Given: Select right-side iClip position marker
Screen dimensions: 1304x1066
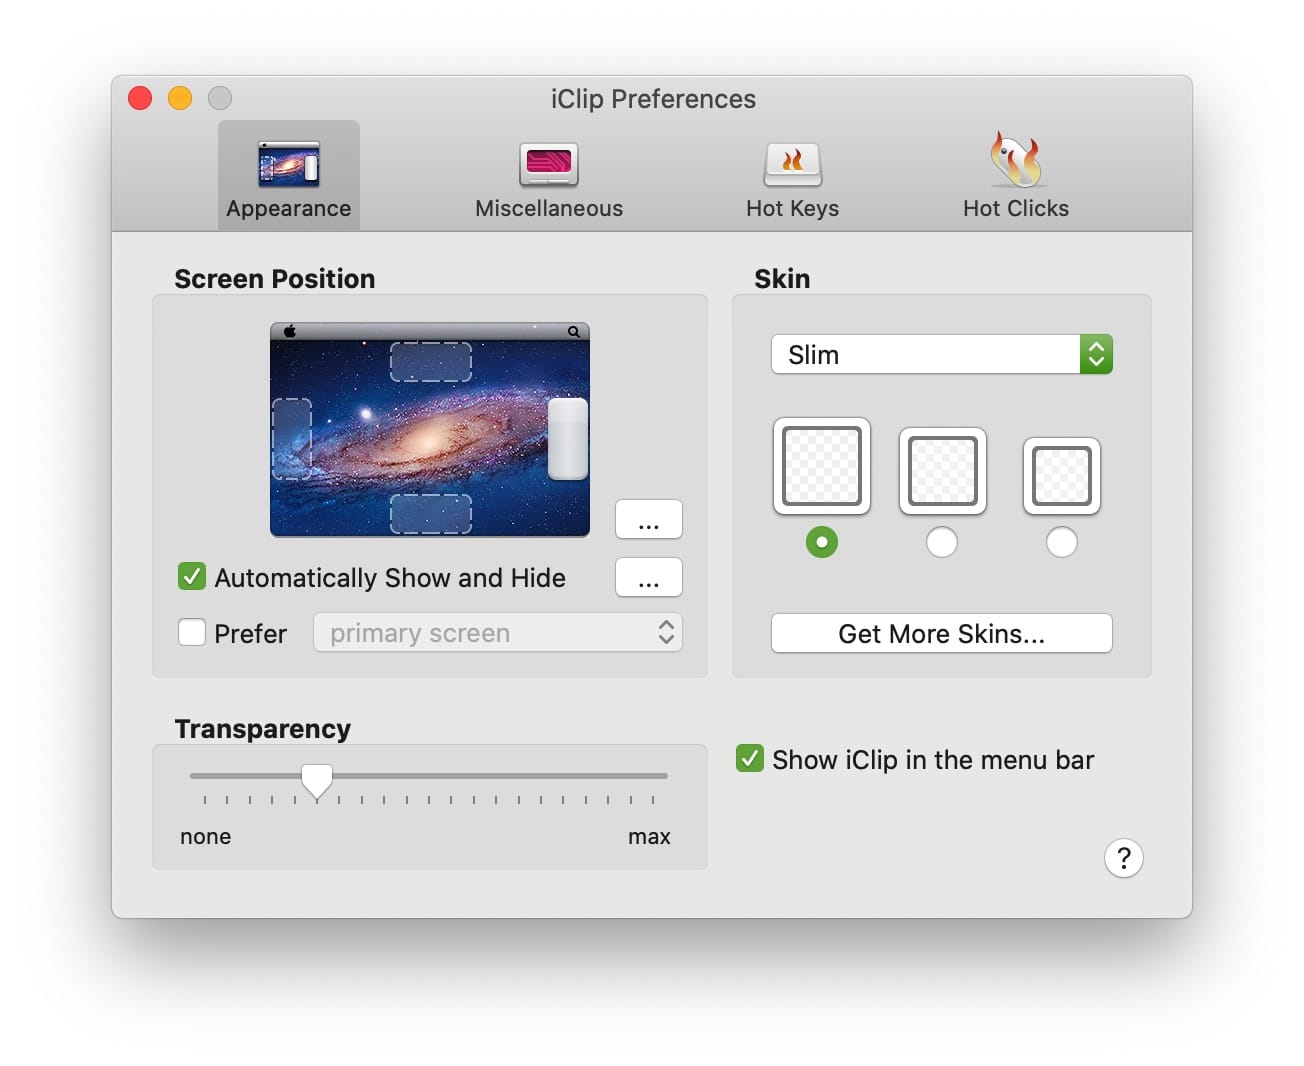Looking at the screenshot, I should [568, 438].
